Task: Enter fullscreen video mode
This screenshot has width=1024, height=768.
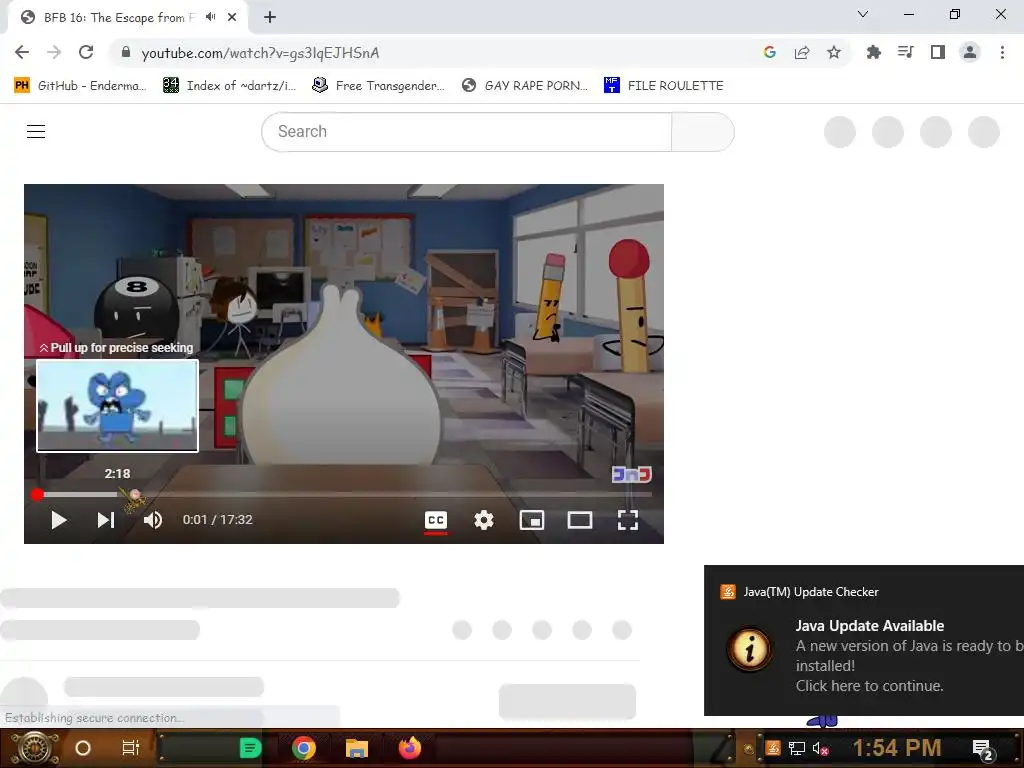Action: 628,520
